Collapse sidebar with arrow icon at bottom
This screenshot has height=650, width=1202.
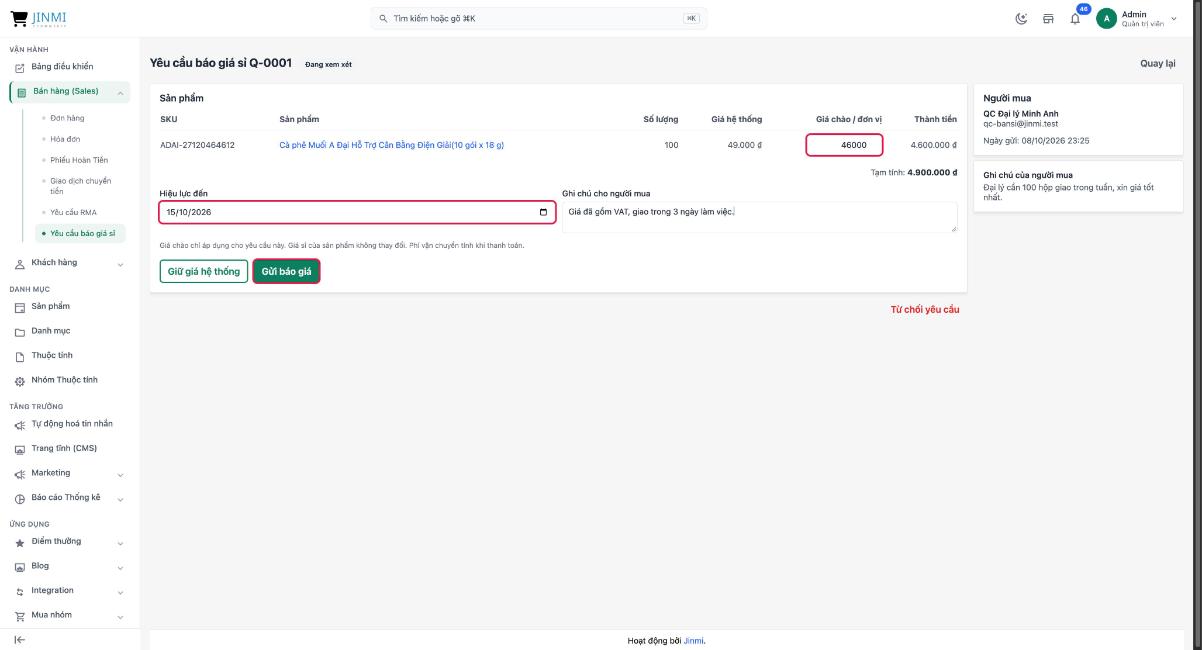[19, 639]
